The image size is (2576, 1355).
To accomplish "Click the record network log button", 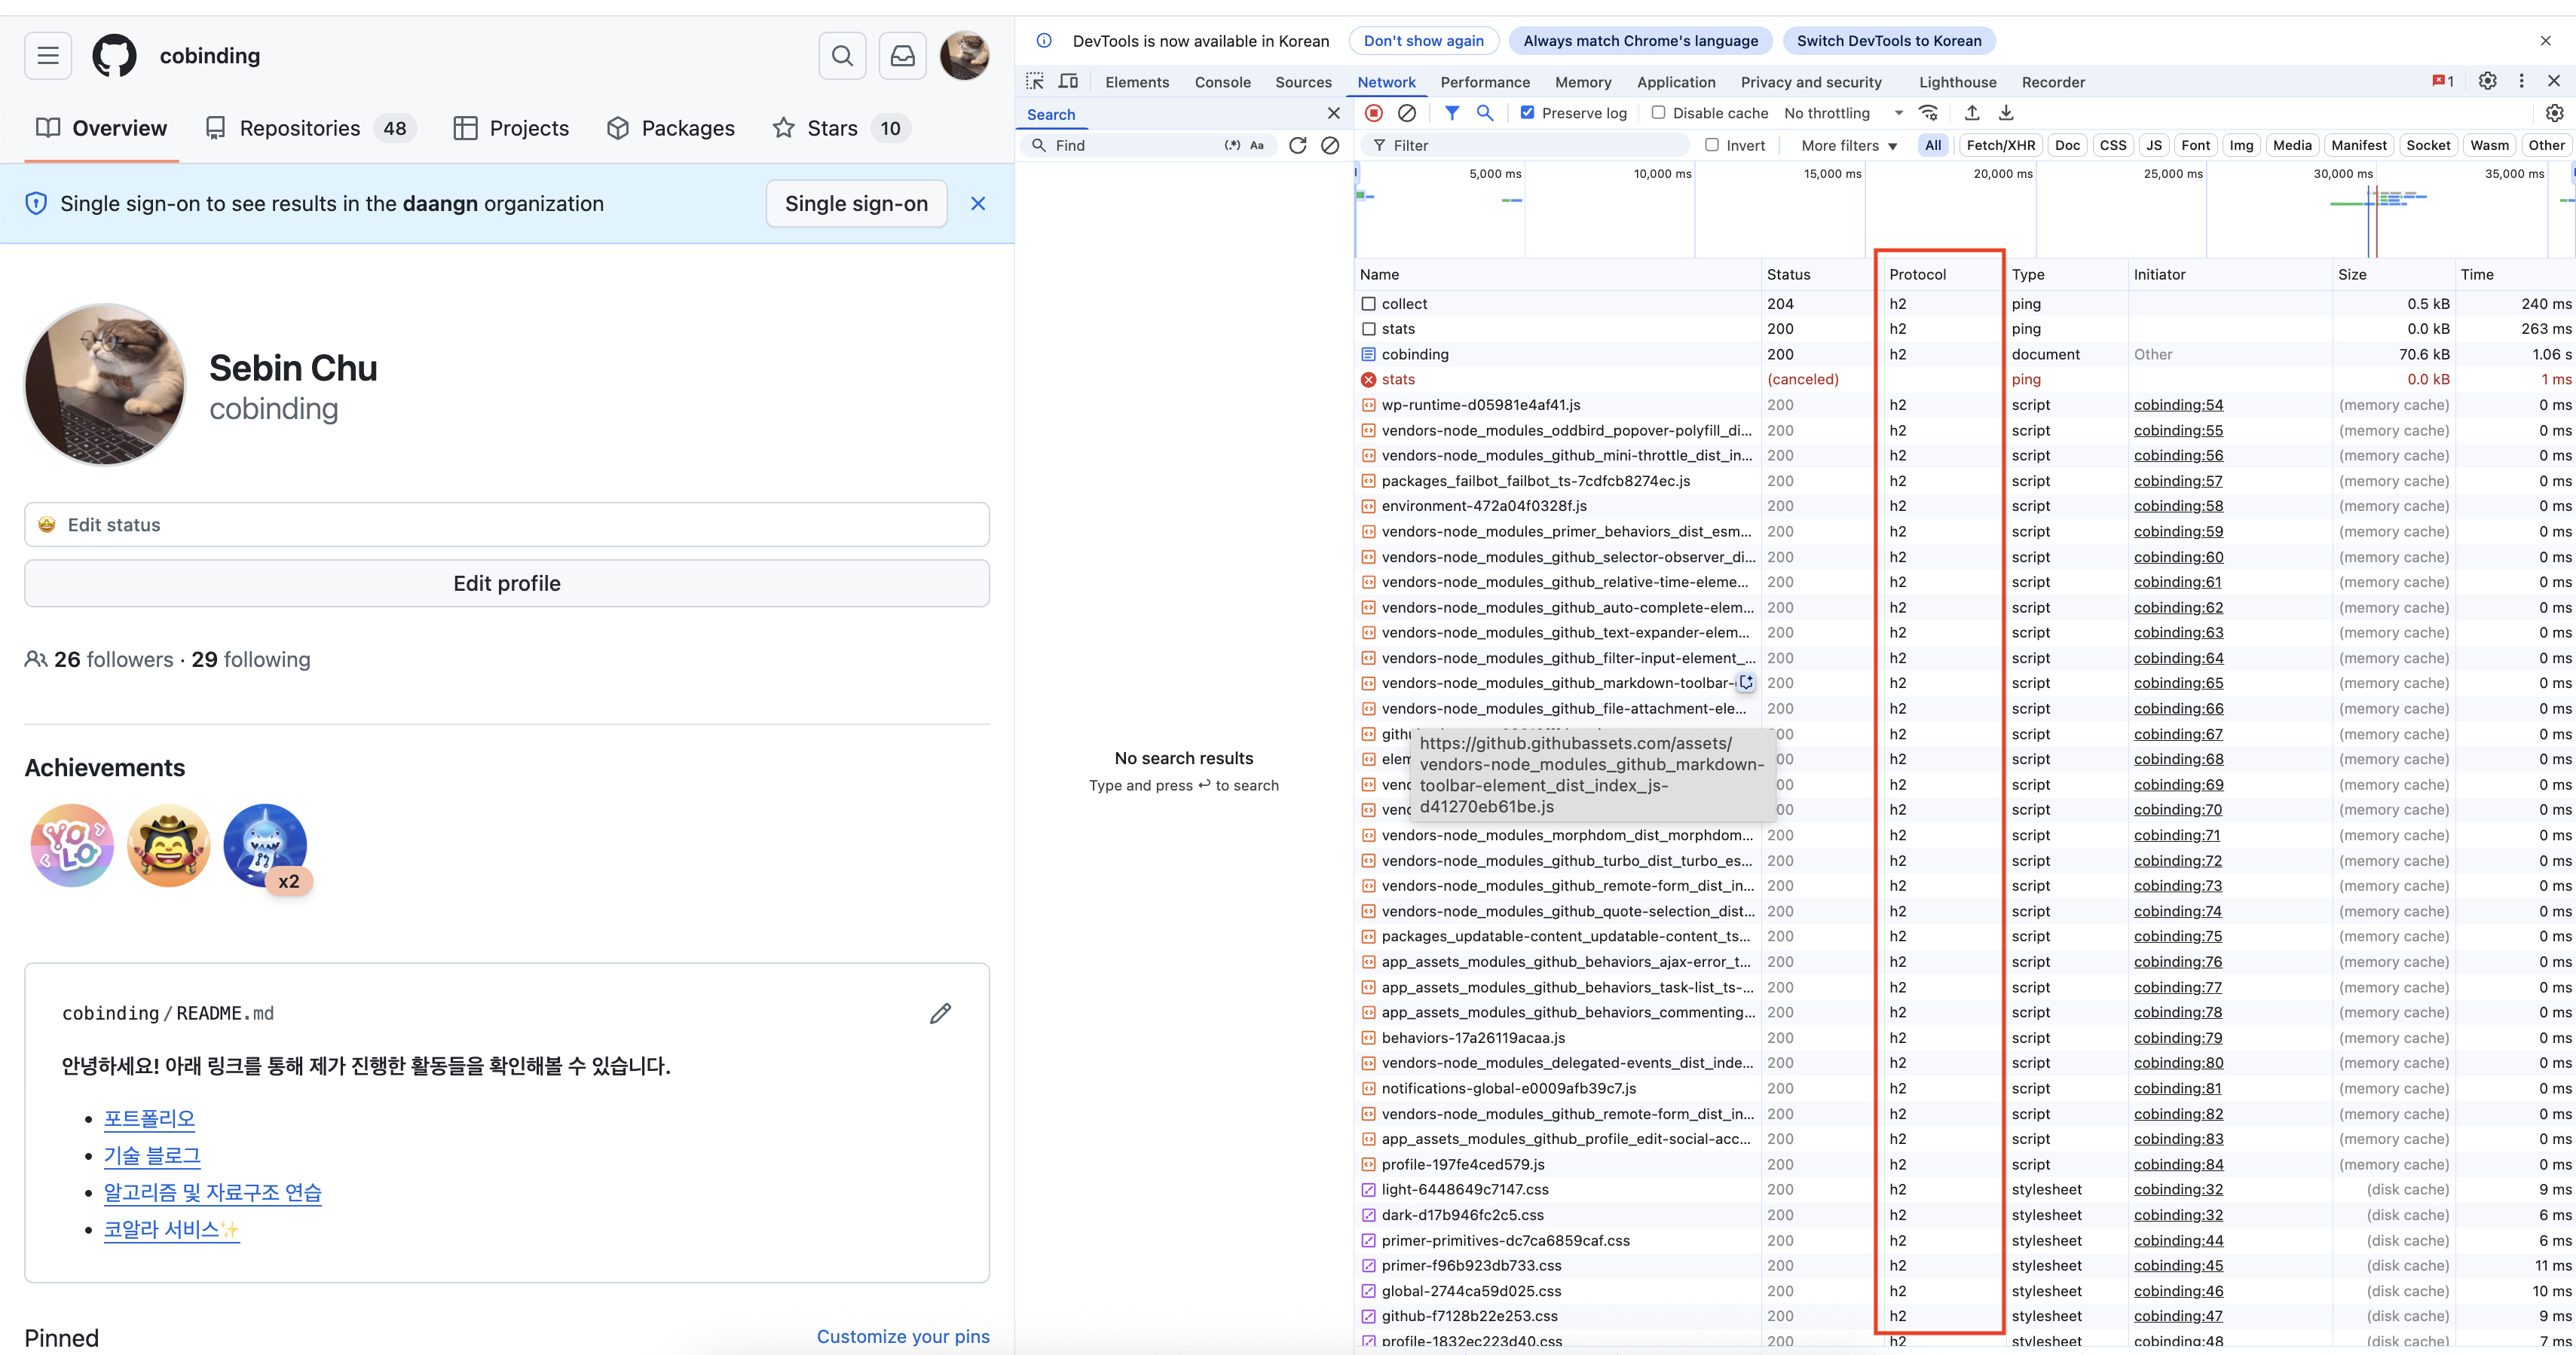I will (x=1374, y=113).
